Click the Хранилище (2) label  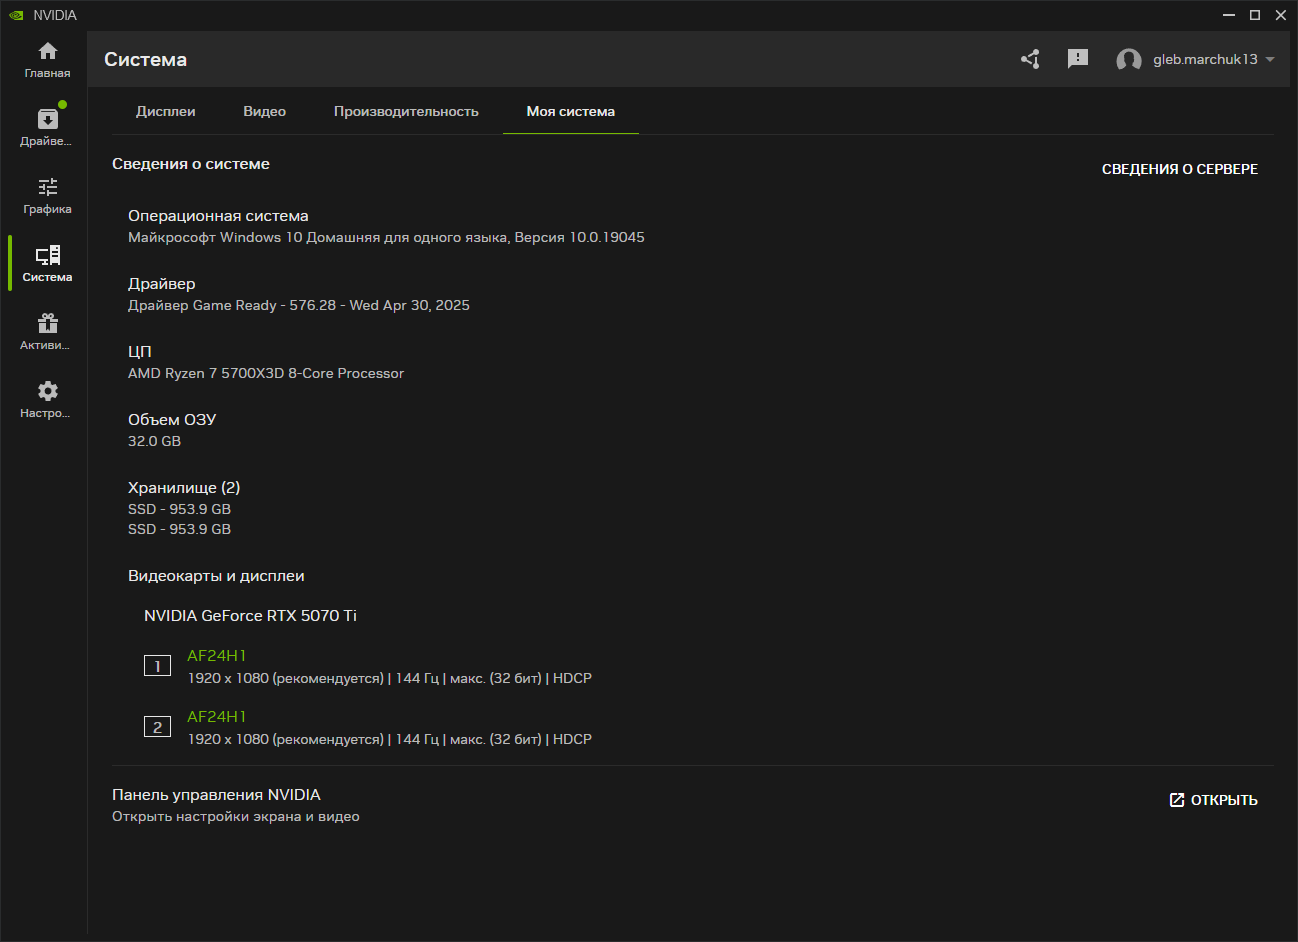[184, 488]
